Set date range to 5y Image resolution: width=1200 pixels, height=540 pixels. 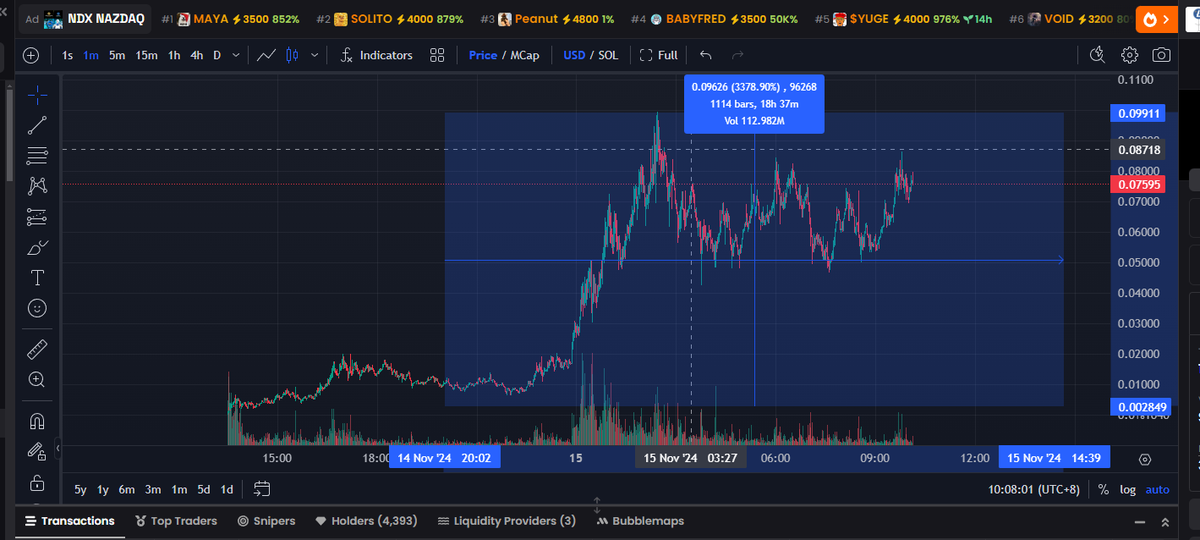(80, 490)
